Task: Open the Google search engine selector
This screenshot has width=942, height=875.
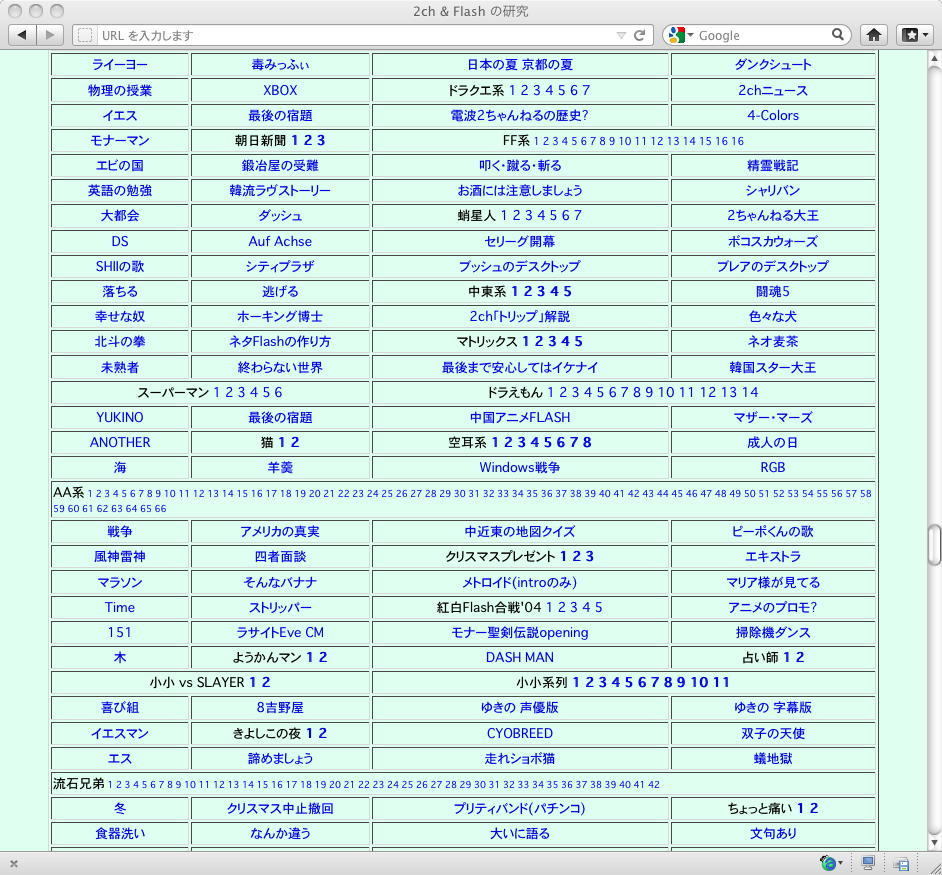Action: (x=681, y=35)
